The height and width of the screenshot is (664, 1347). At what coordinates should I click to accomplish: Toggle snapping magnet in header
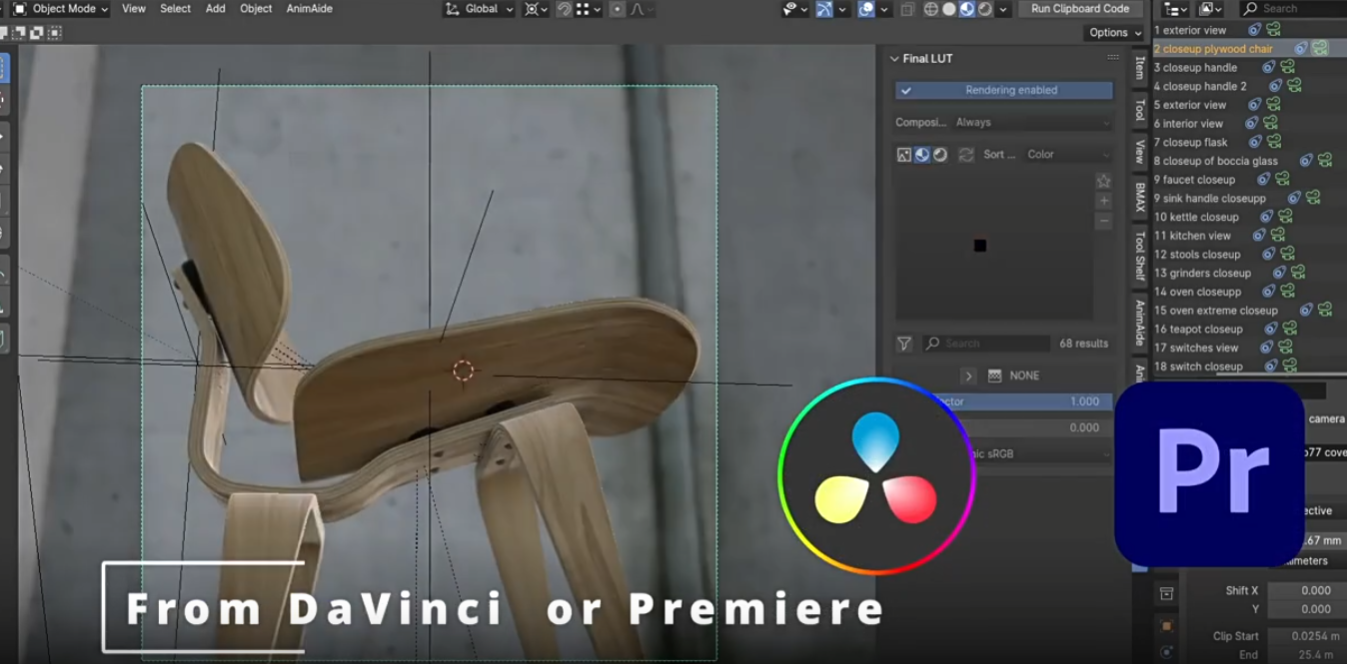click(564, 9)
